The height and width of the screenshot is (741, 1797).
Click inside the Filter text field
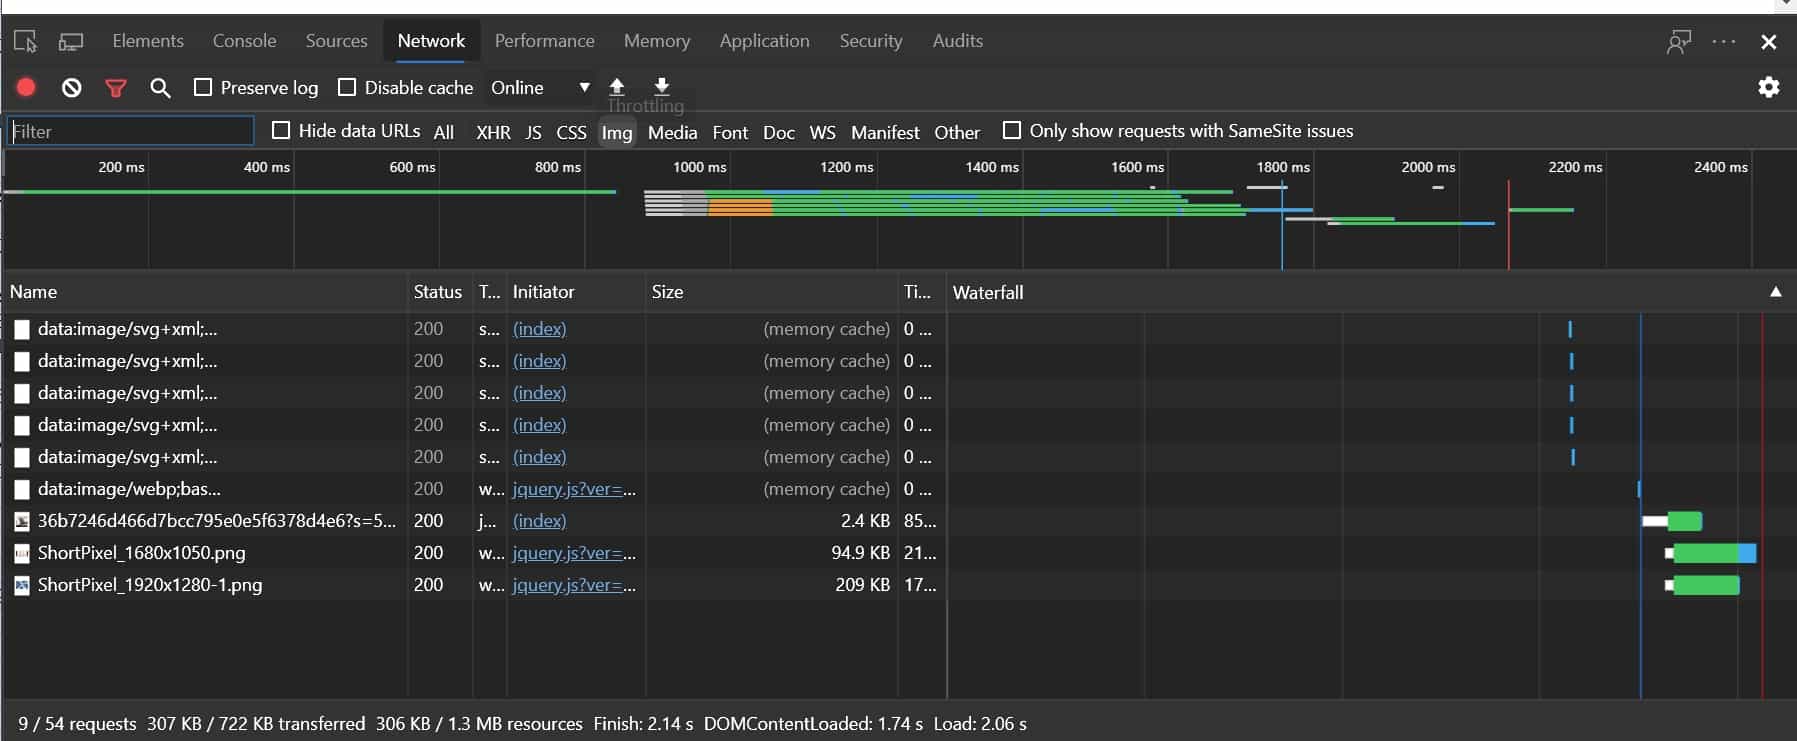pyautogui.click(x=130, y=131)
